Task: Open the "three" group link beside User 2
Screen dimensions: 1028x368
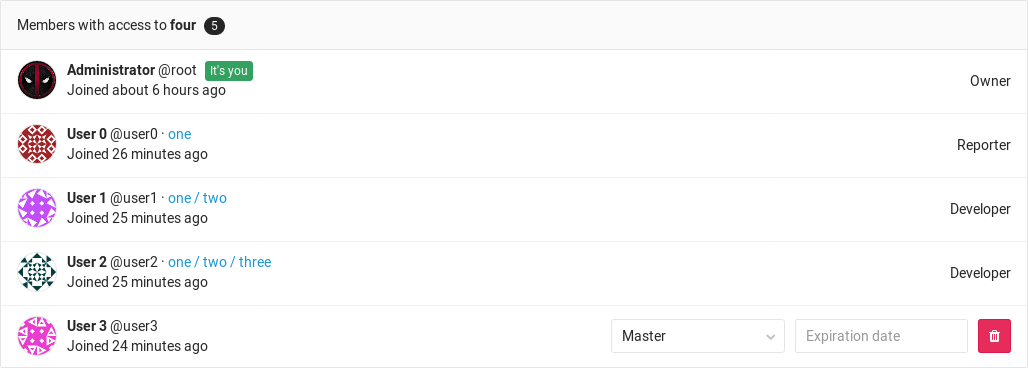Action: [x=255, y=262]
